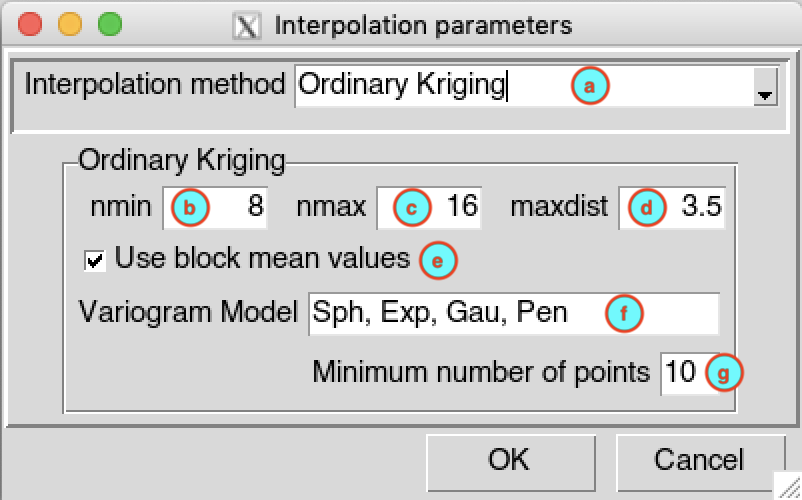Image resolution: width=802 pixels, height=500 pixels.
Task: Open the Interpolation method dropdown arrow
Action: 765,87
